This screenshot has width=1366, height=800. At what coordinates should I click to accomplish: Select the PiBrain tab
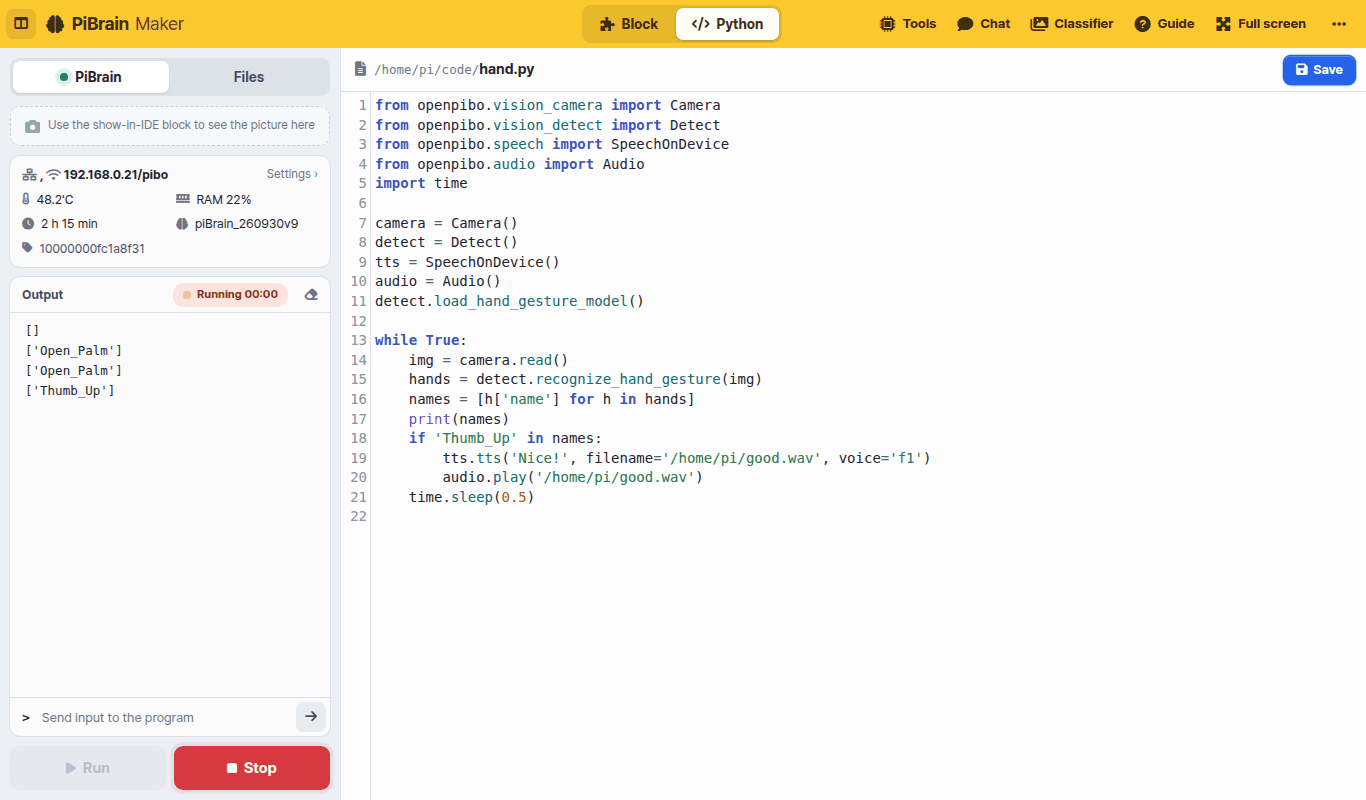click(90, 77)
